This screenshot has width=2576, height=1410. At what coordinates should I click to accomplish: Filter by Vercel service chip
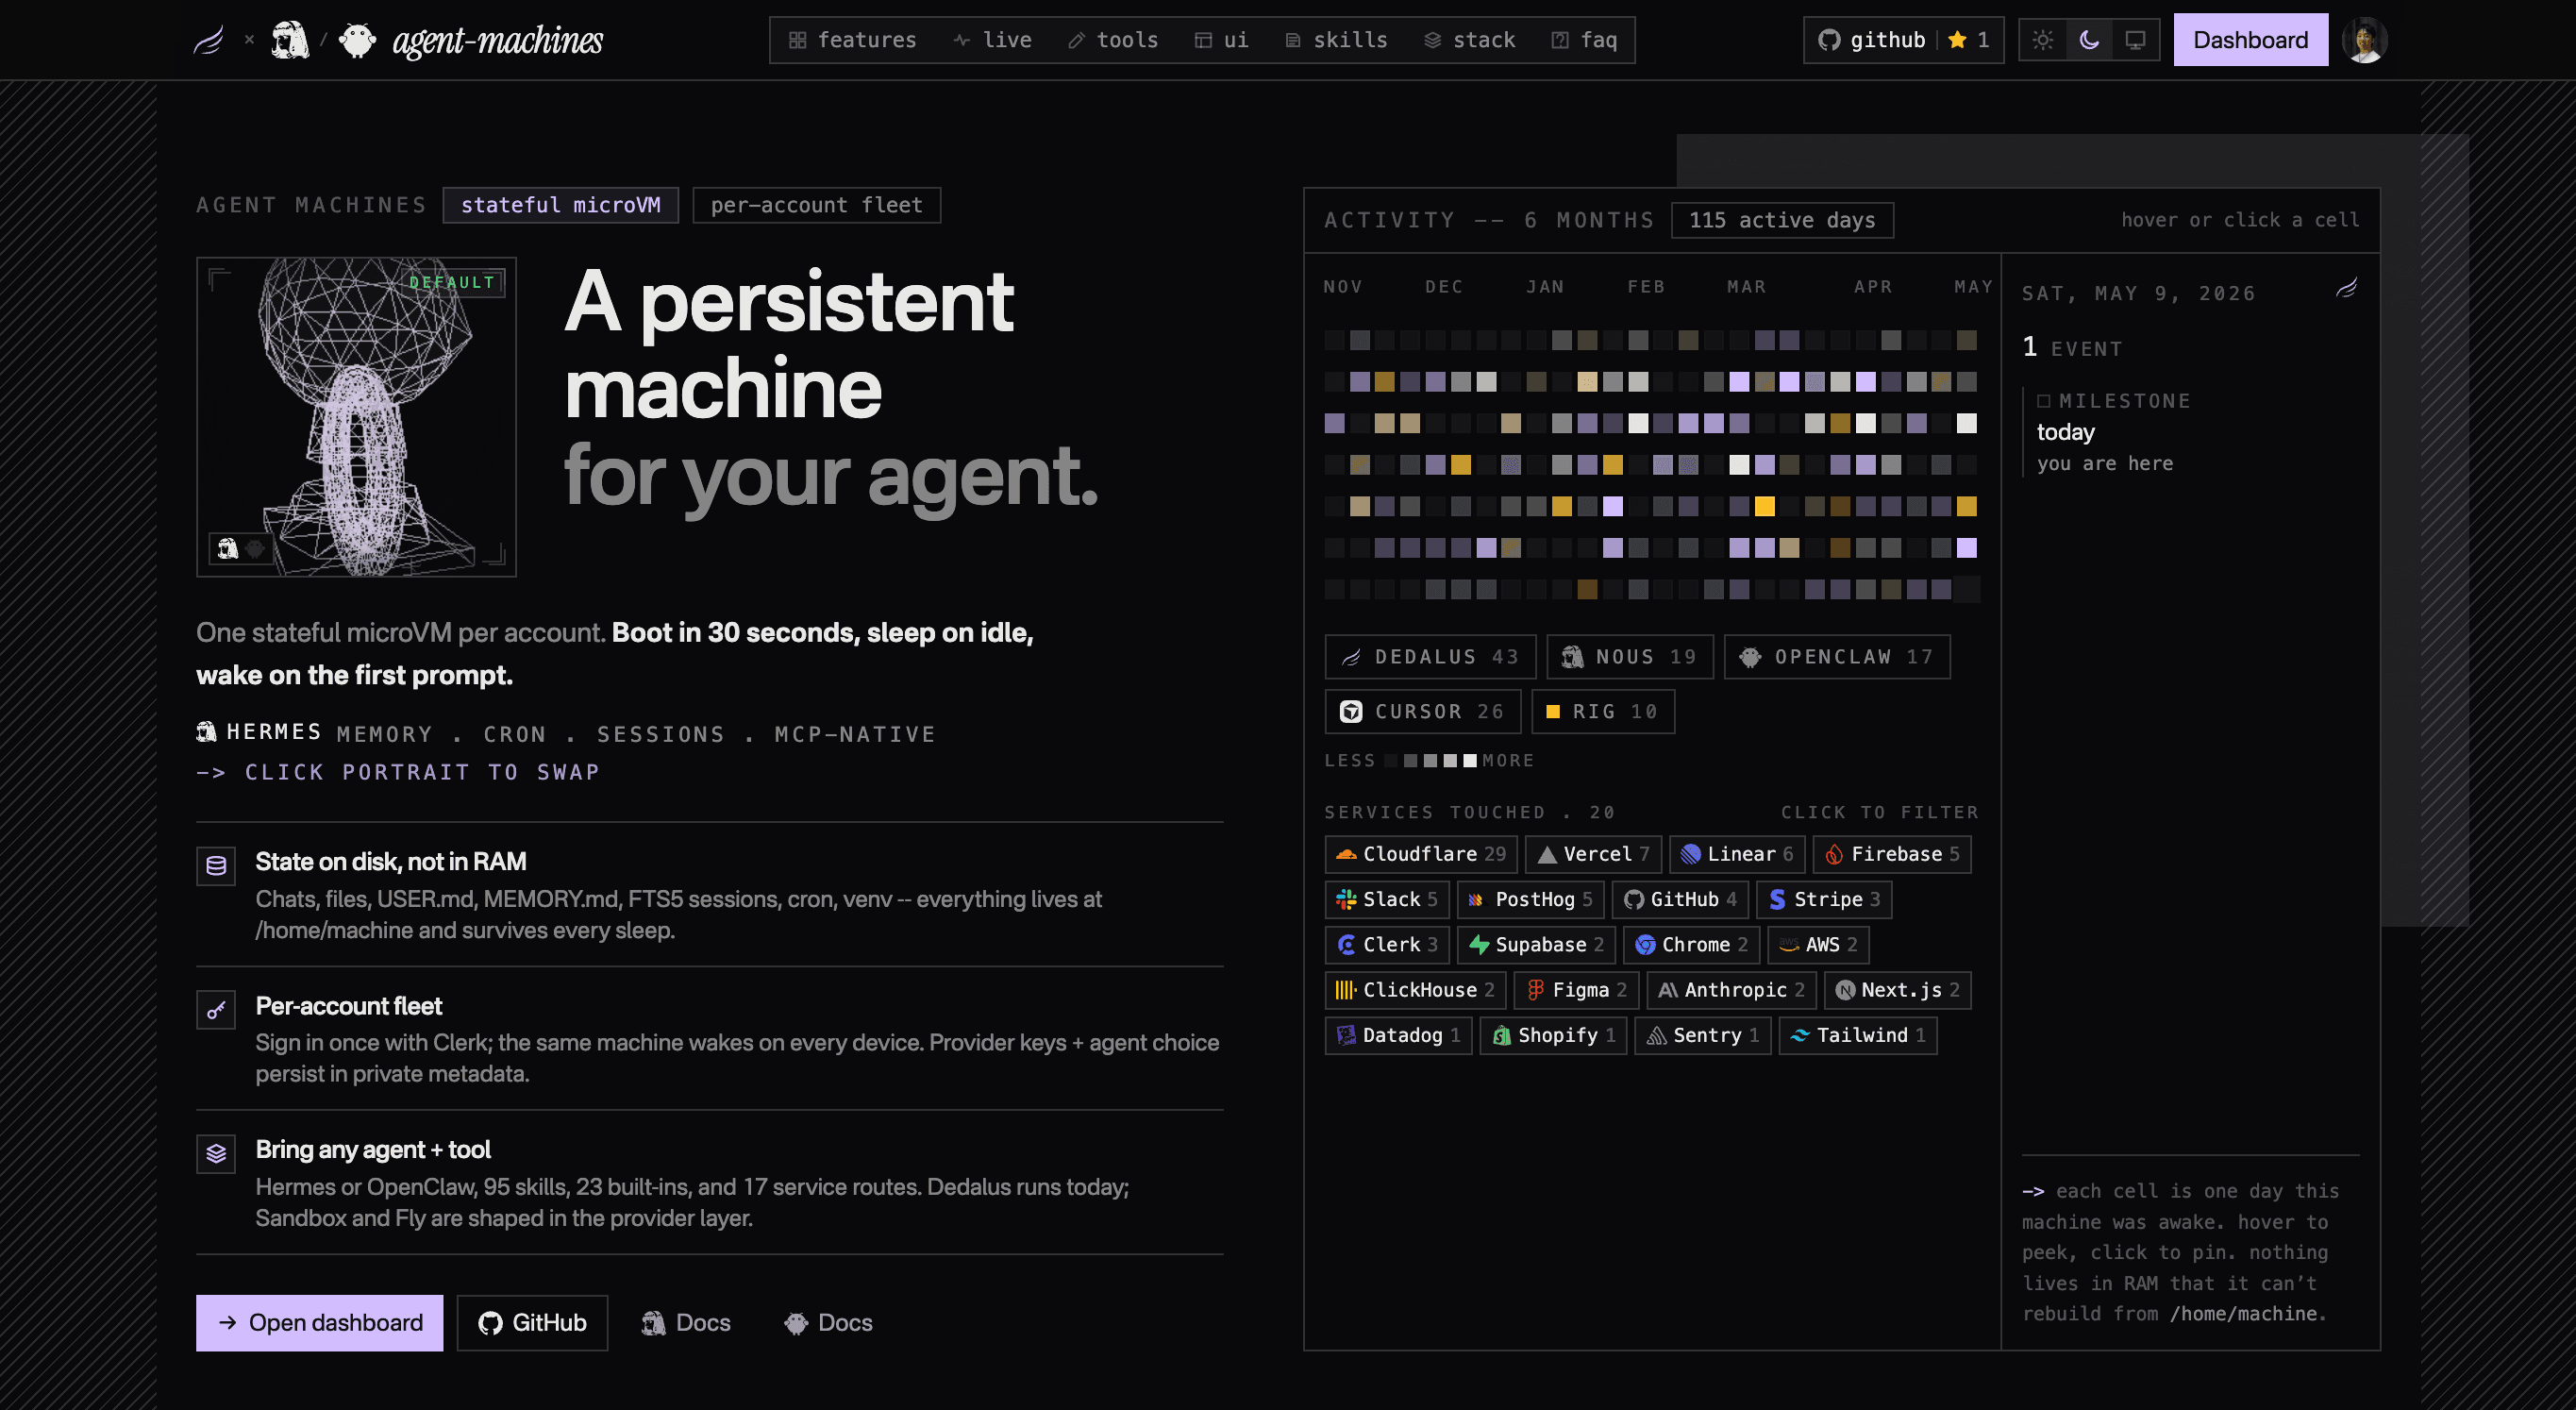pyautogui.click(x=1593, y=854)
